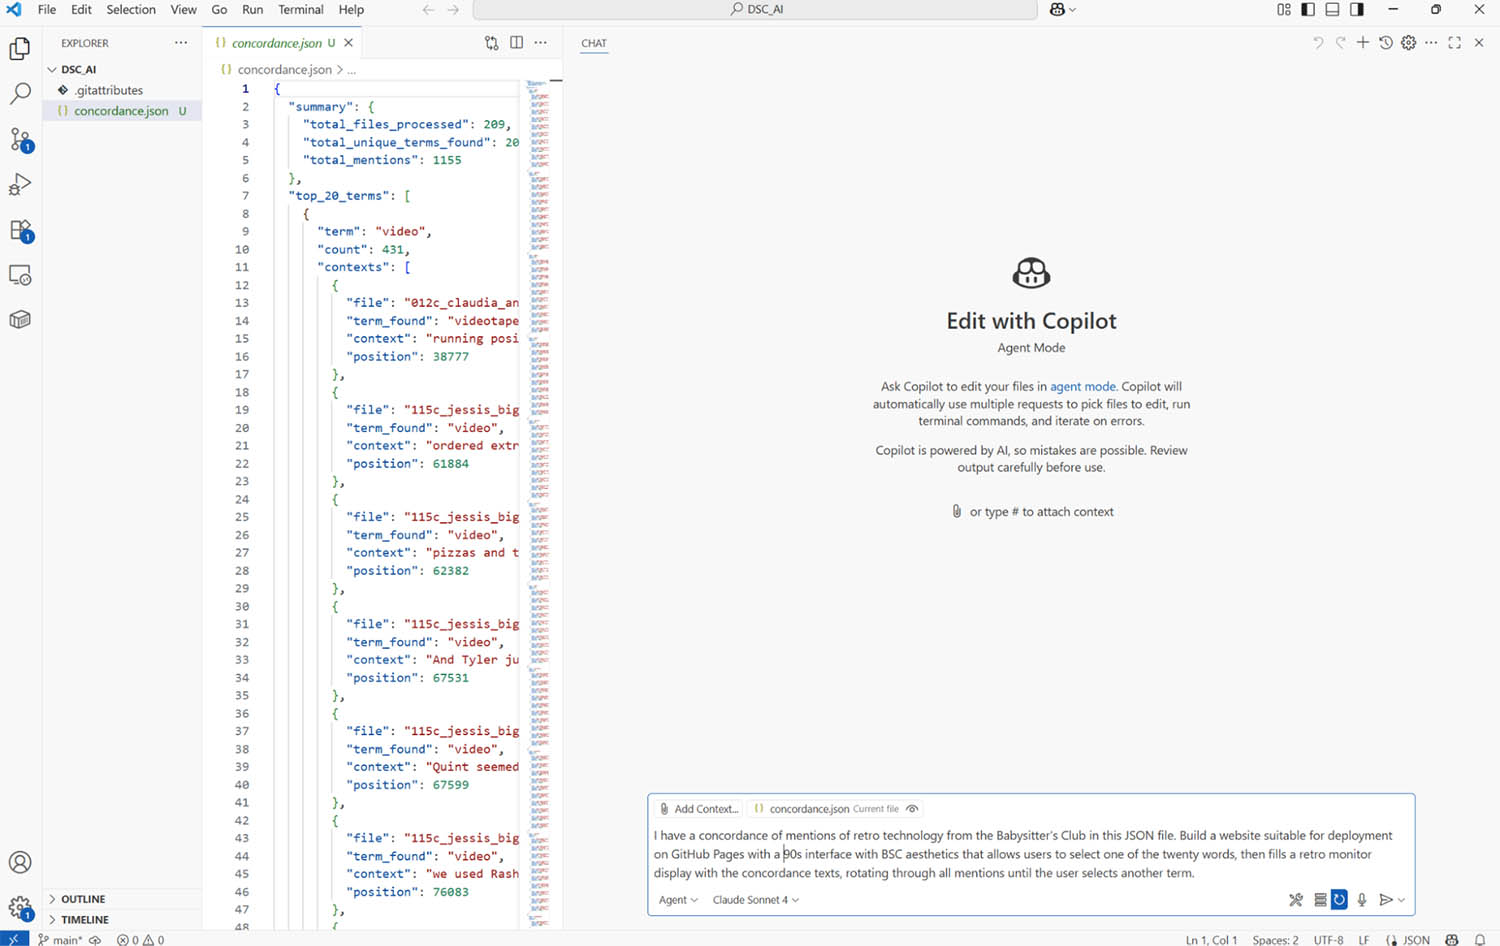The image size is (1500, 946).
Task: Select the CHAT tab
Action: (x=593, y=43)
